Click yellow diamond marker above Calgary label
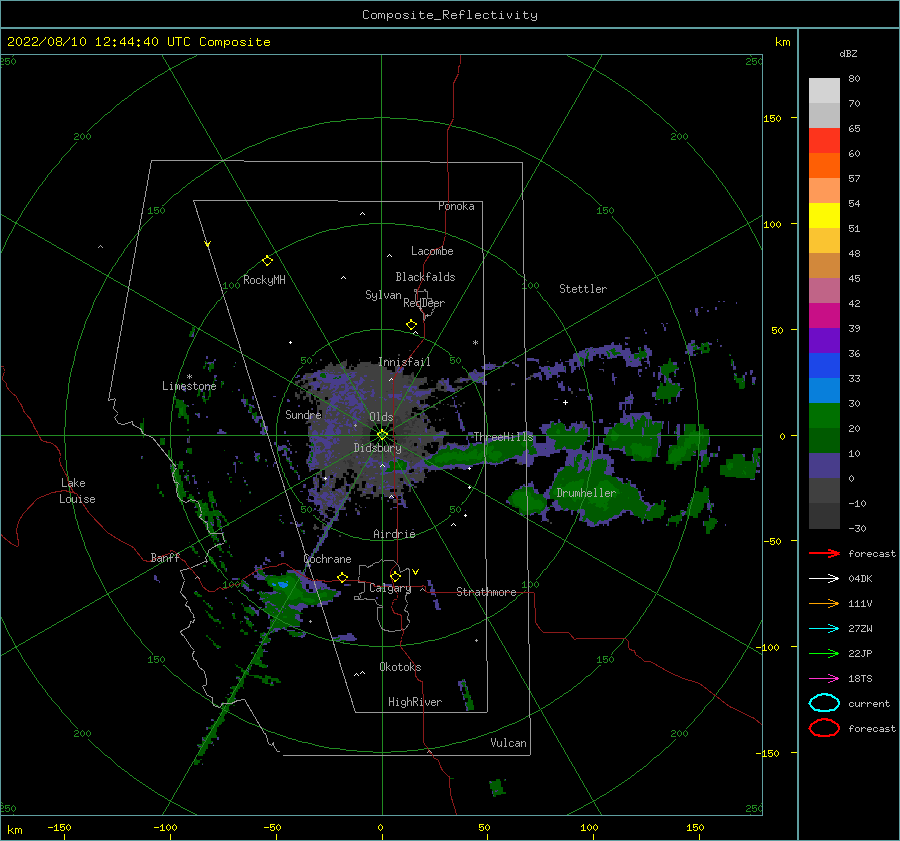The width and height of the screenshot is (900, 841). [395, 576]
